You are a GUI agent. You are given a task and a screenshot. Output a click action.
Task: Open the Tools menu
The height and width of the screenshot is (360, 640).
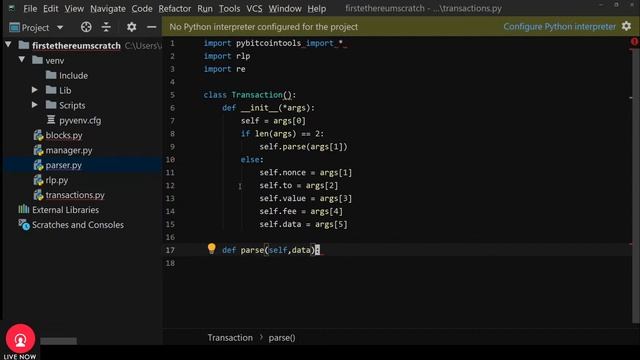[229, 9]
